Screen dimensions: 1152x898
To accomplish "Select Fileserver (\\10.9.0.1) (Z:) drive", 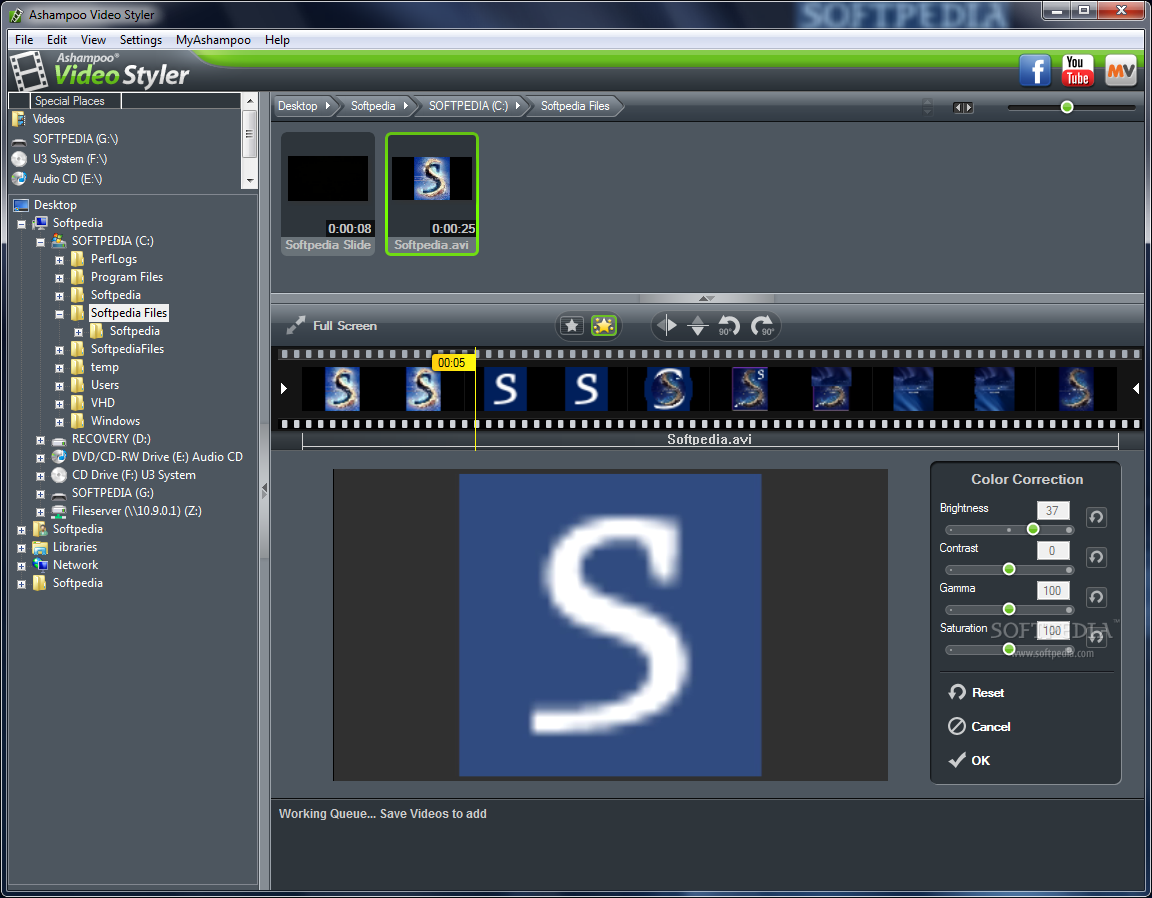I will click(x=137, y=511).
